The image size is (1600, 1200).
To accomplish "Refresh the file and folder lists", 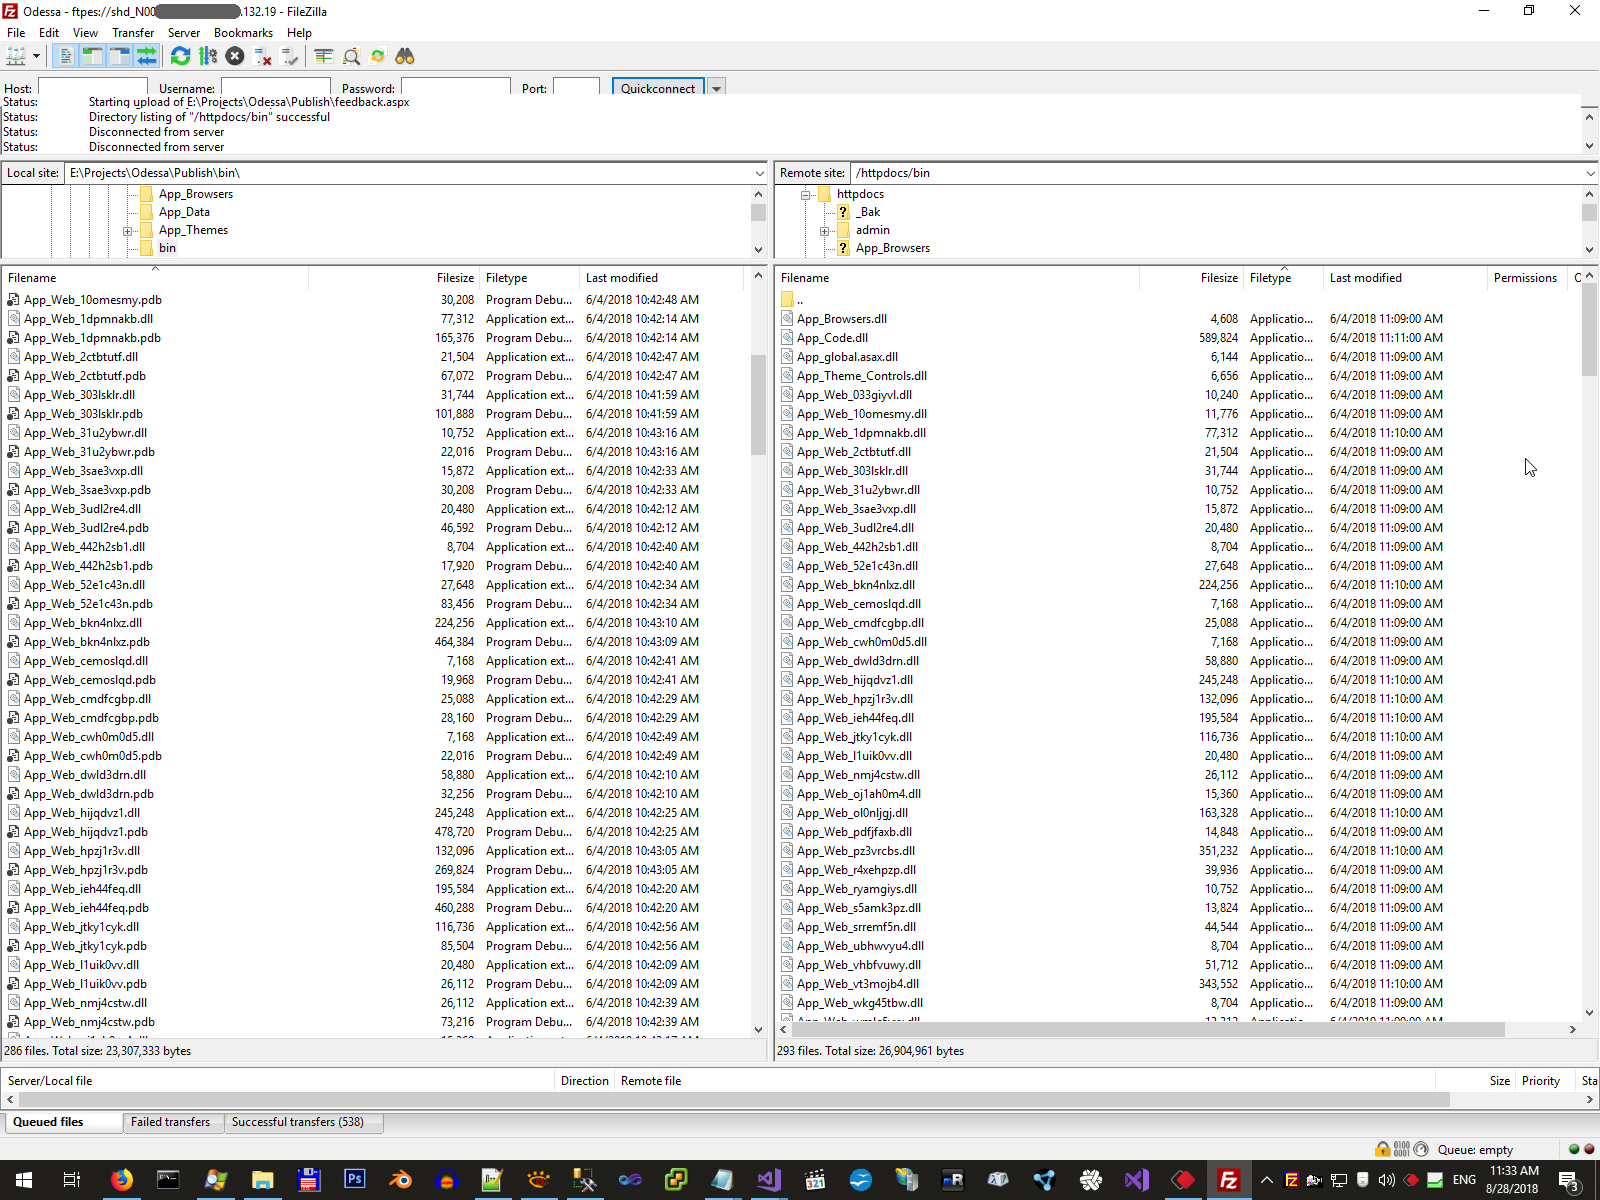I will point(180,56).
